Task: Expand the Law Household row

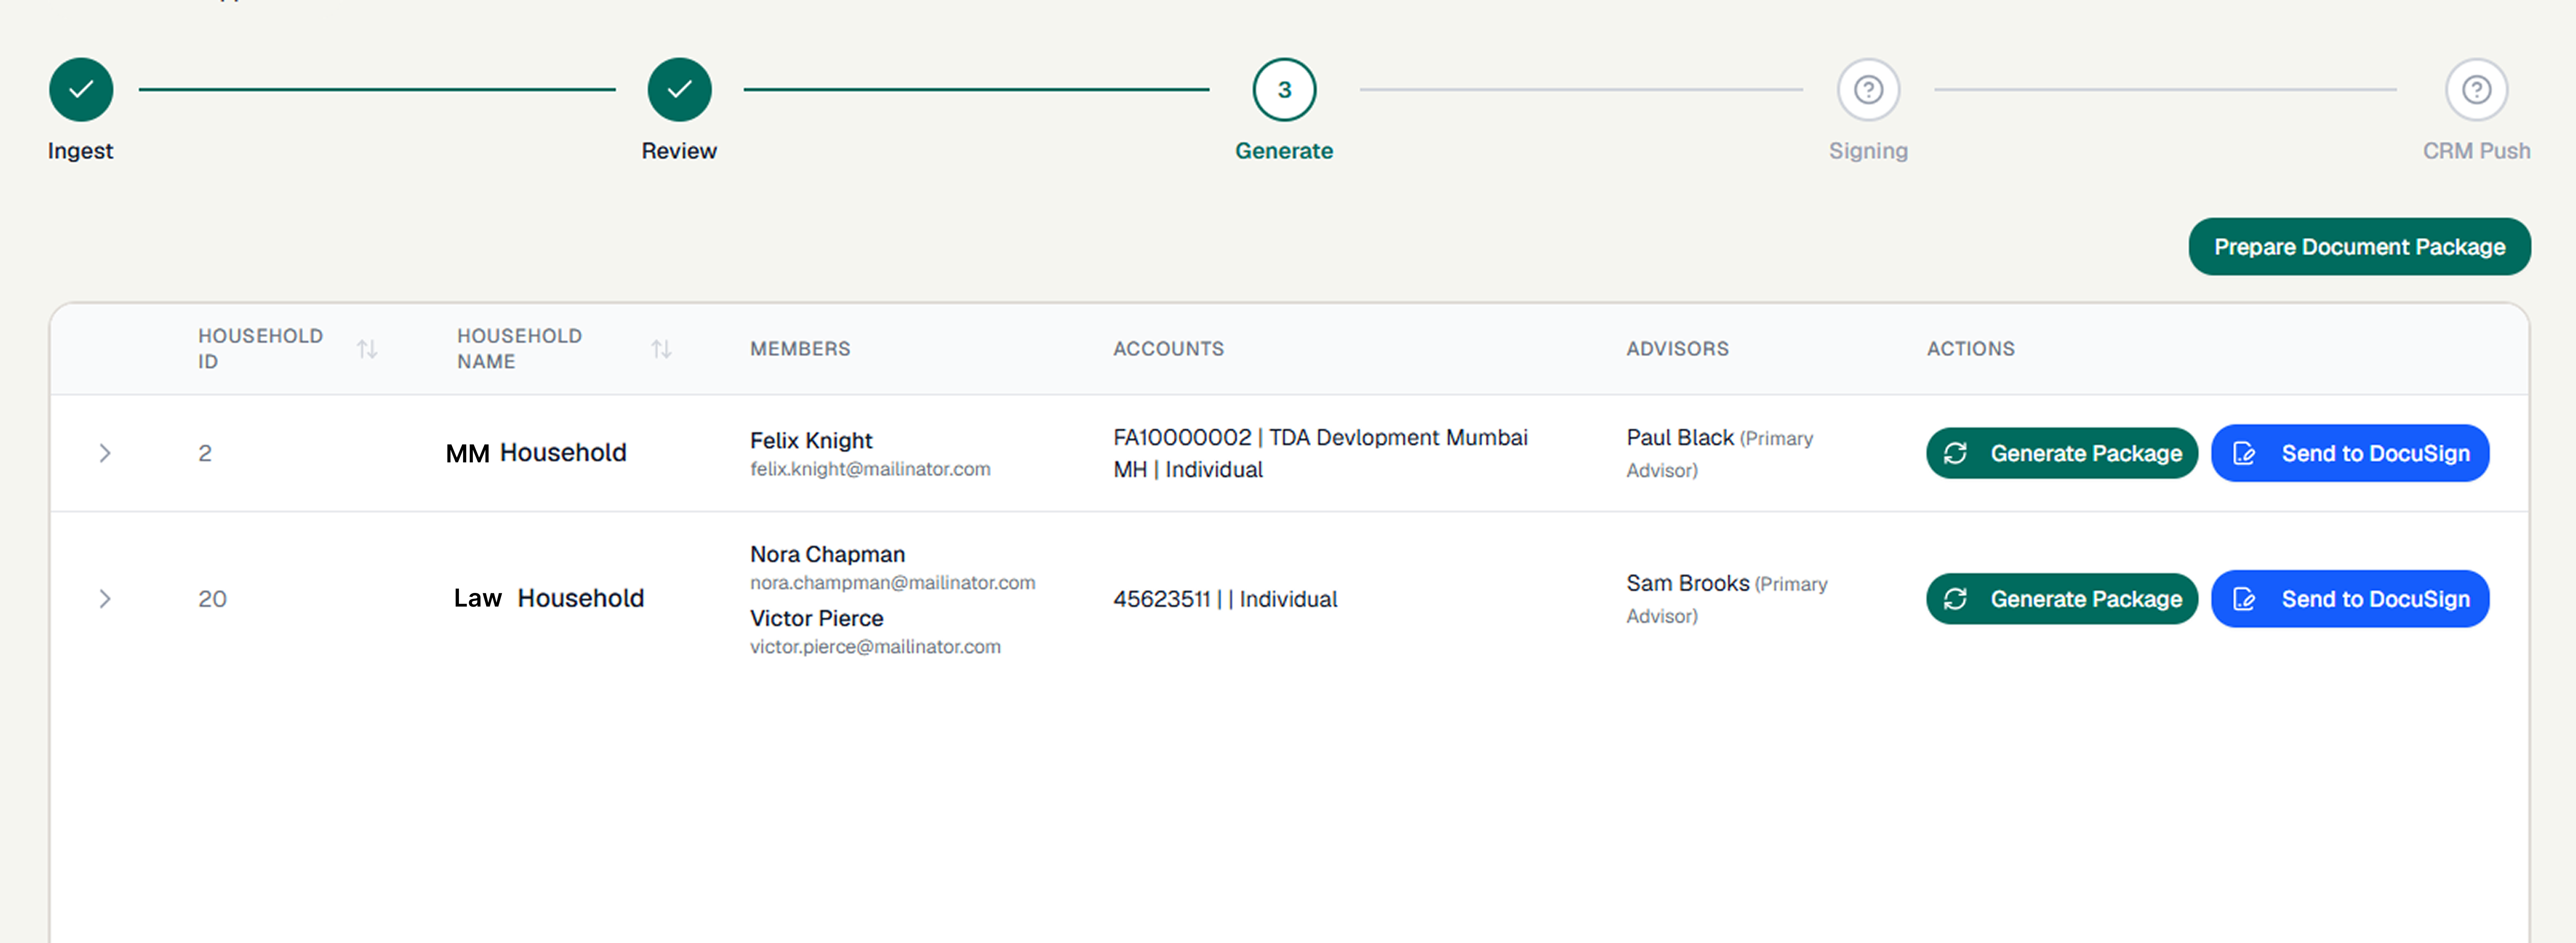Action: 105,599
